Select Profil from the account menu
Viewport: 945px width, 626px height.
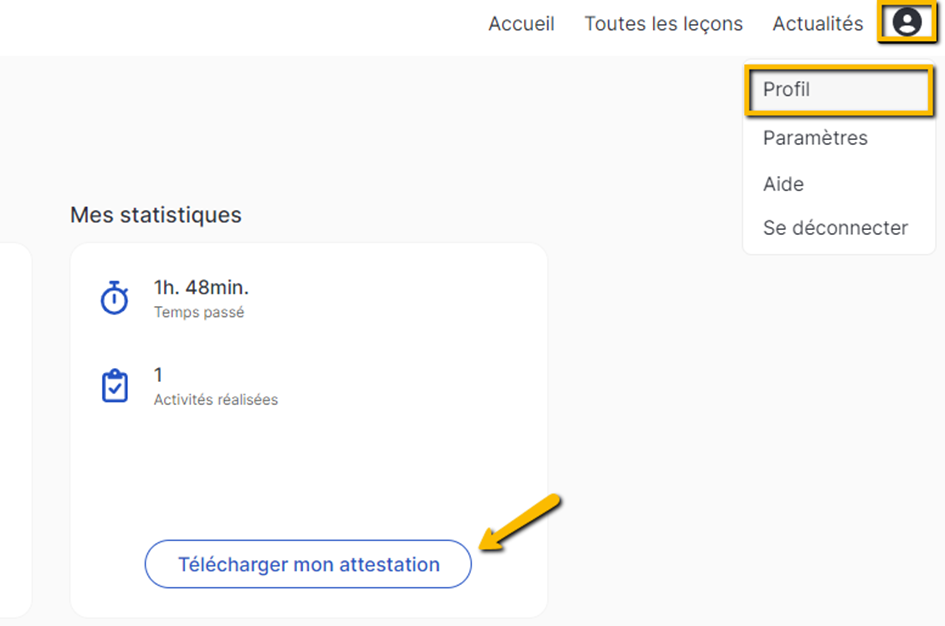coord(839,90)
